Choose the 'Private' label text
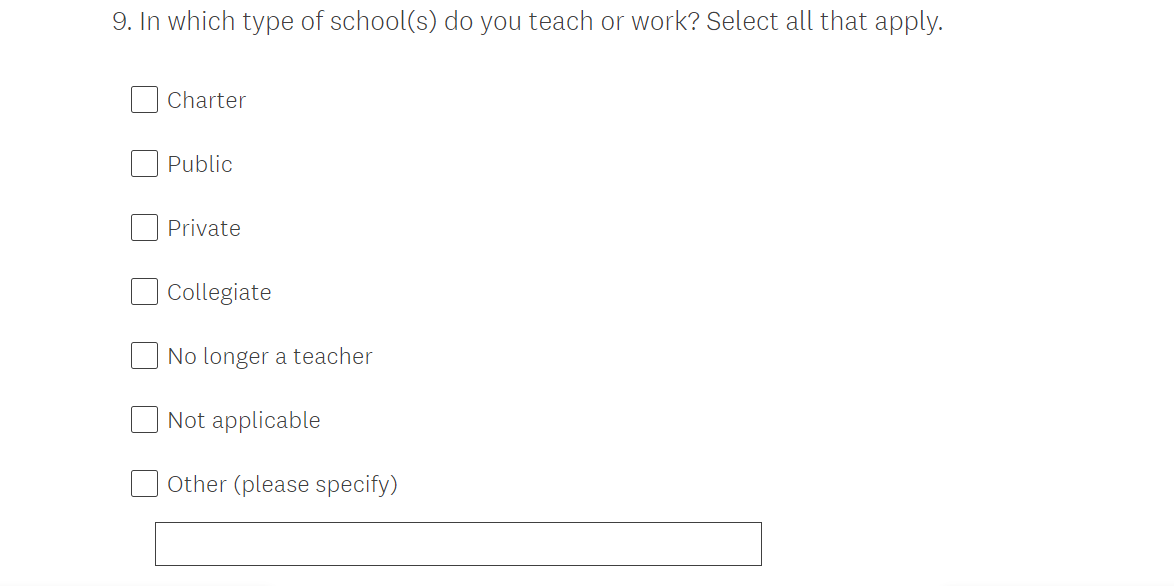 click(204, 228)
